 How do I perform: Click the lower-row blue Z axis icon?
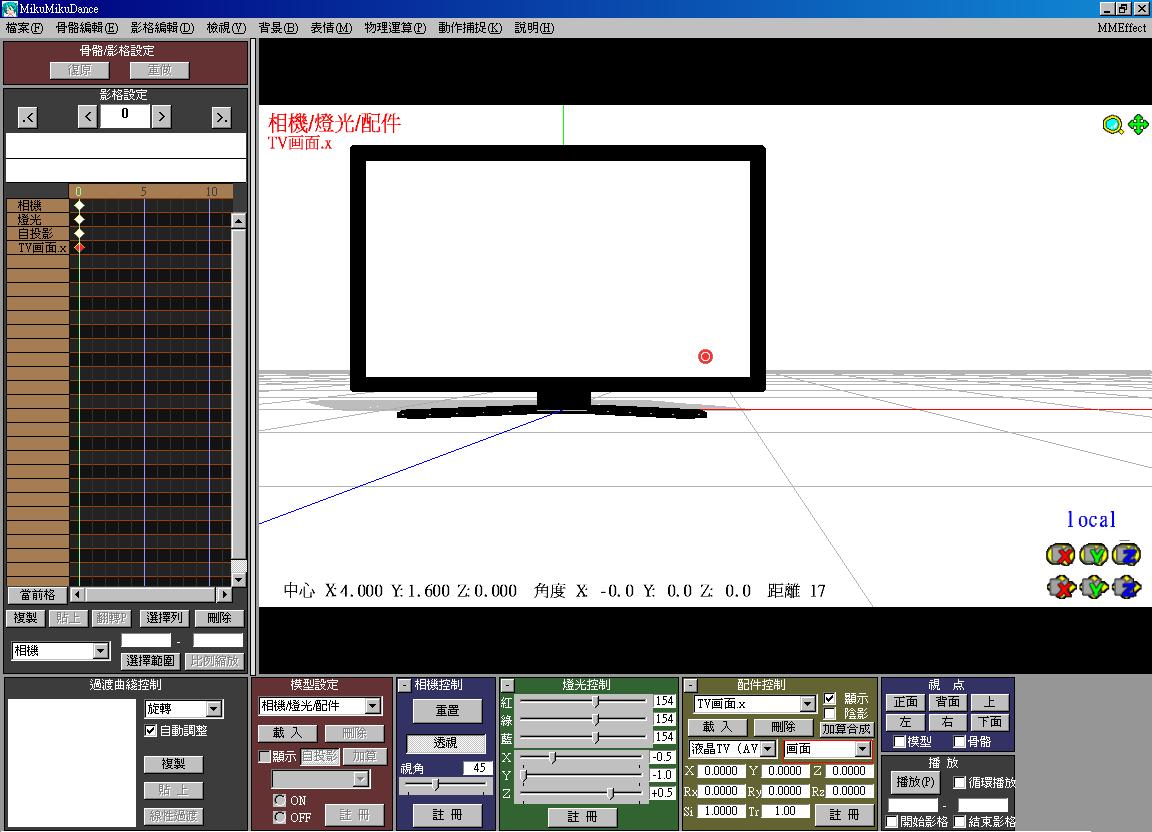tap(1126, 587)
